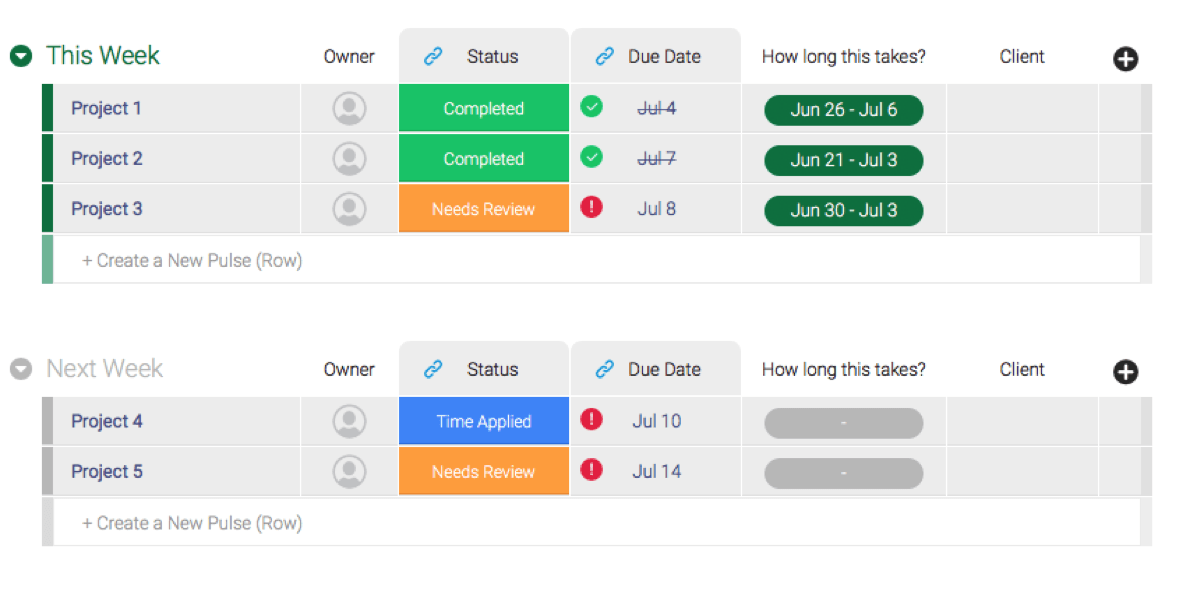This screenshot has height=594, width=1178.
Task: Click link icon beside Due Date in Next Week
Action: (x=604, y=369)
